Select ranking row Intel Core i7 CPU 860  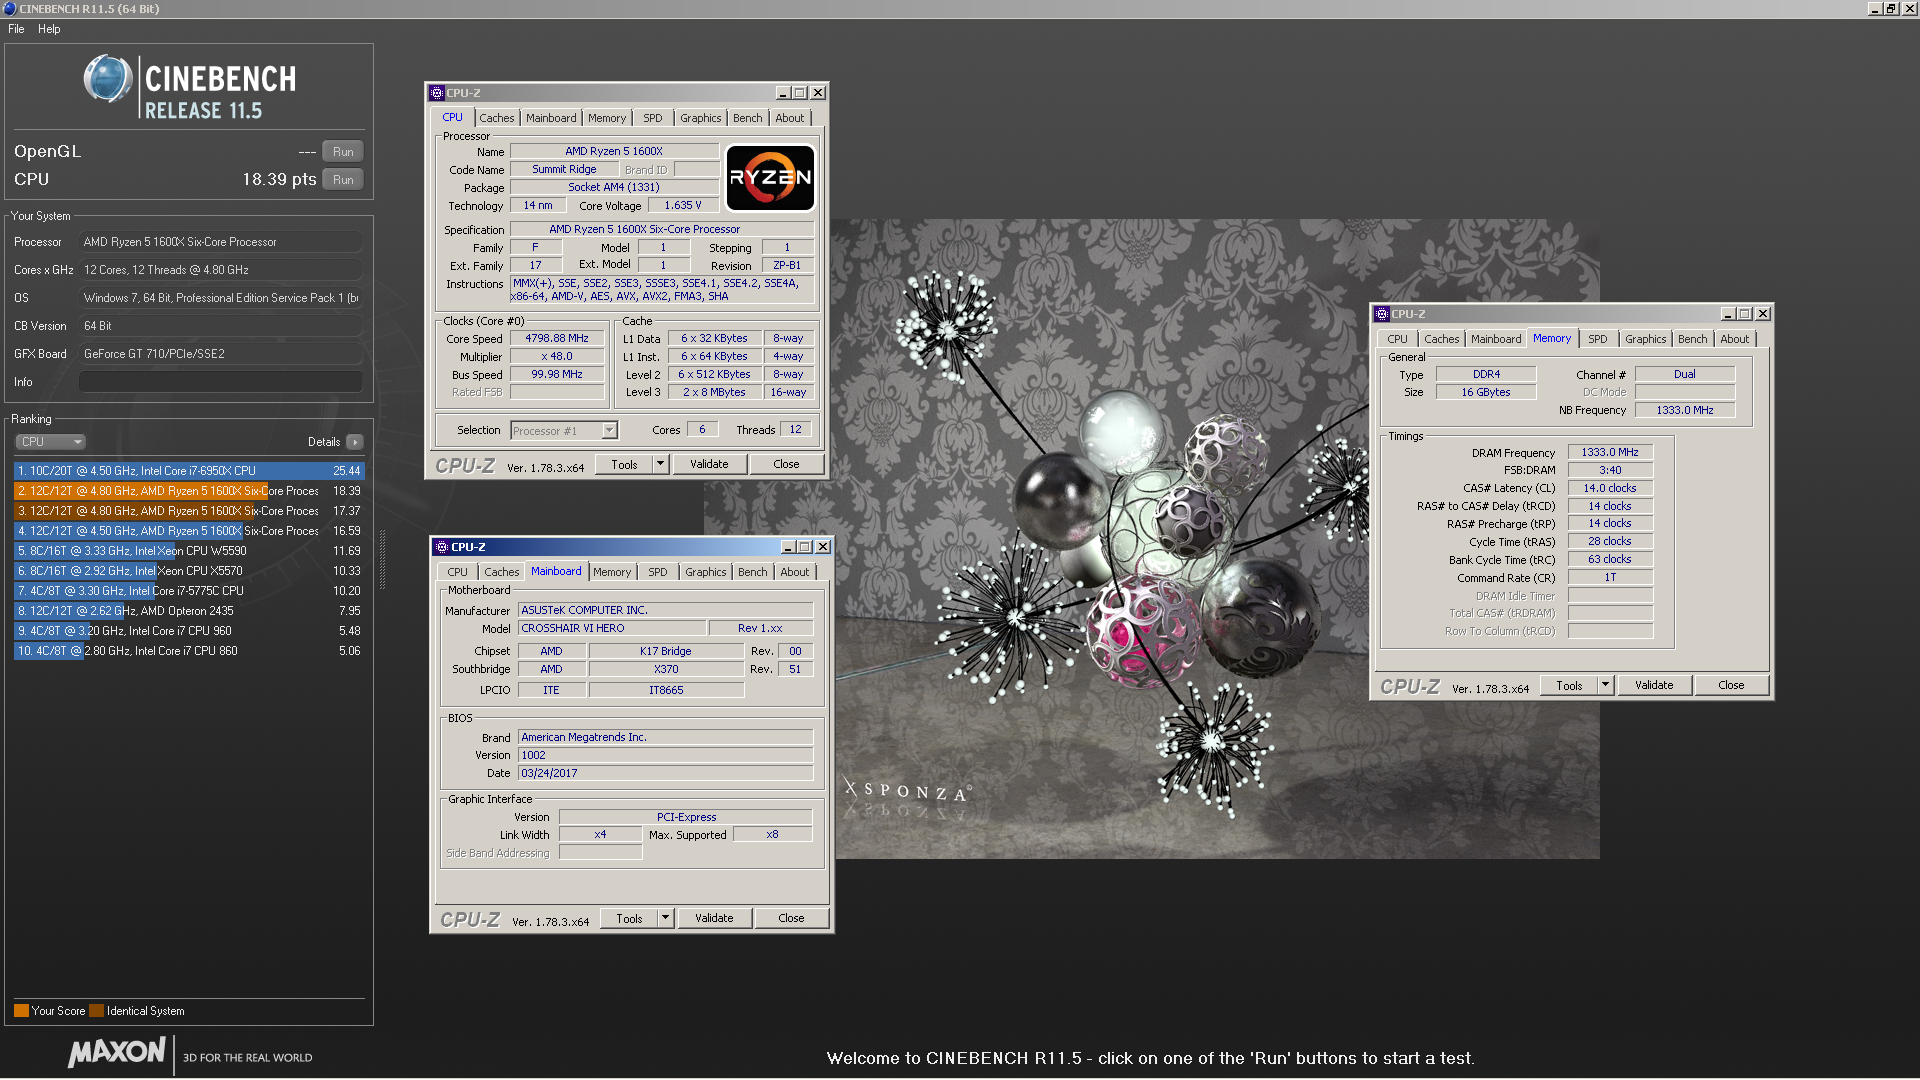point(189,651)
